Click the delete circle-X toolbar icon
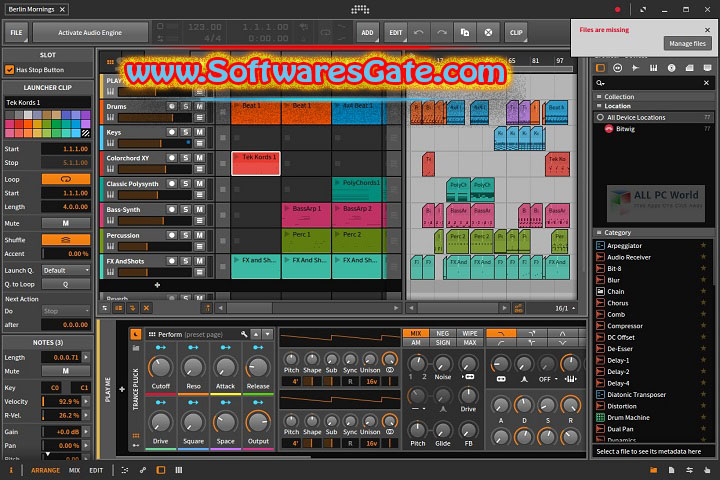 [x=488, y=33]
